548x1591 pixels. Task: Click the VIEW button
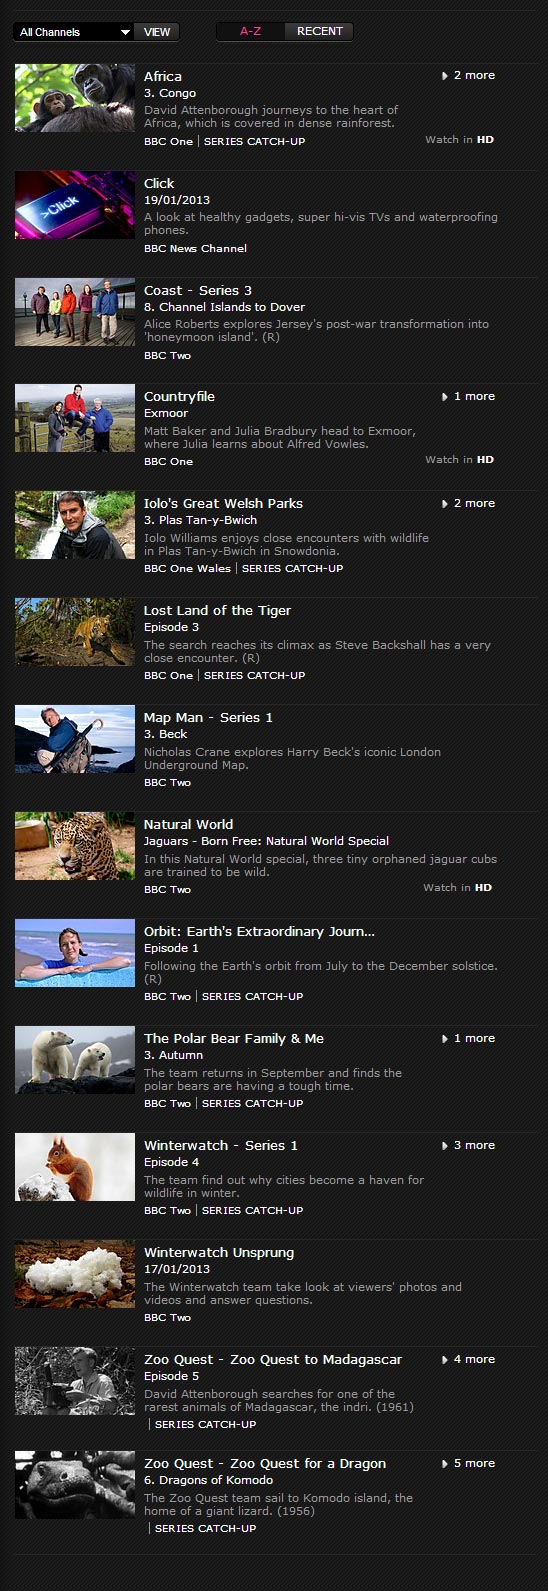[x=157, y=32]
